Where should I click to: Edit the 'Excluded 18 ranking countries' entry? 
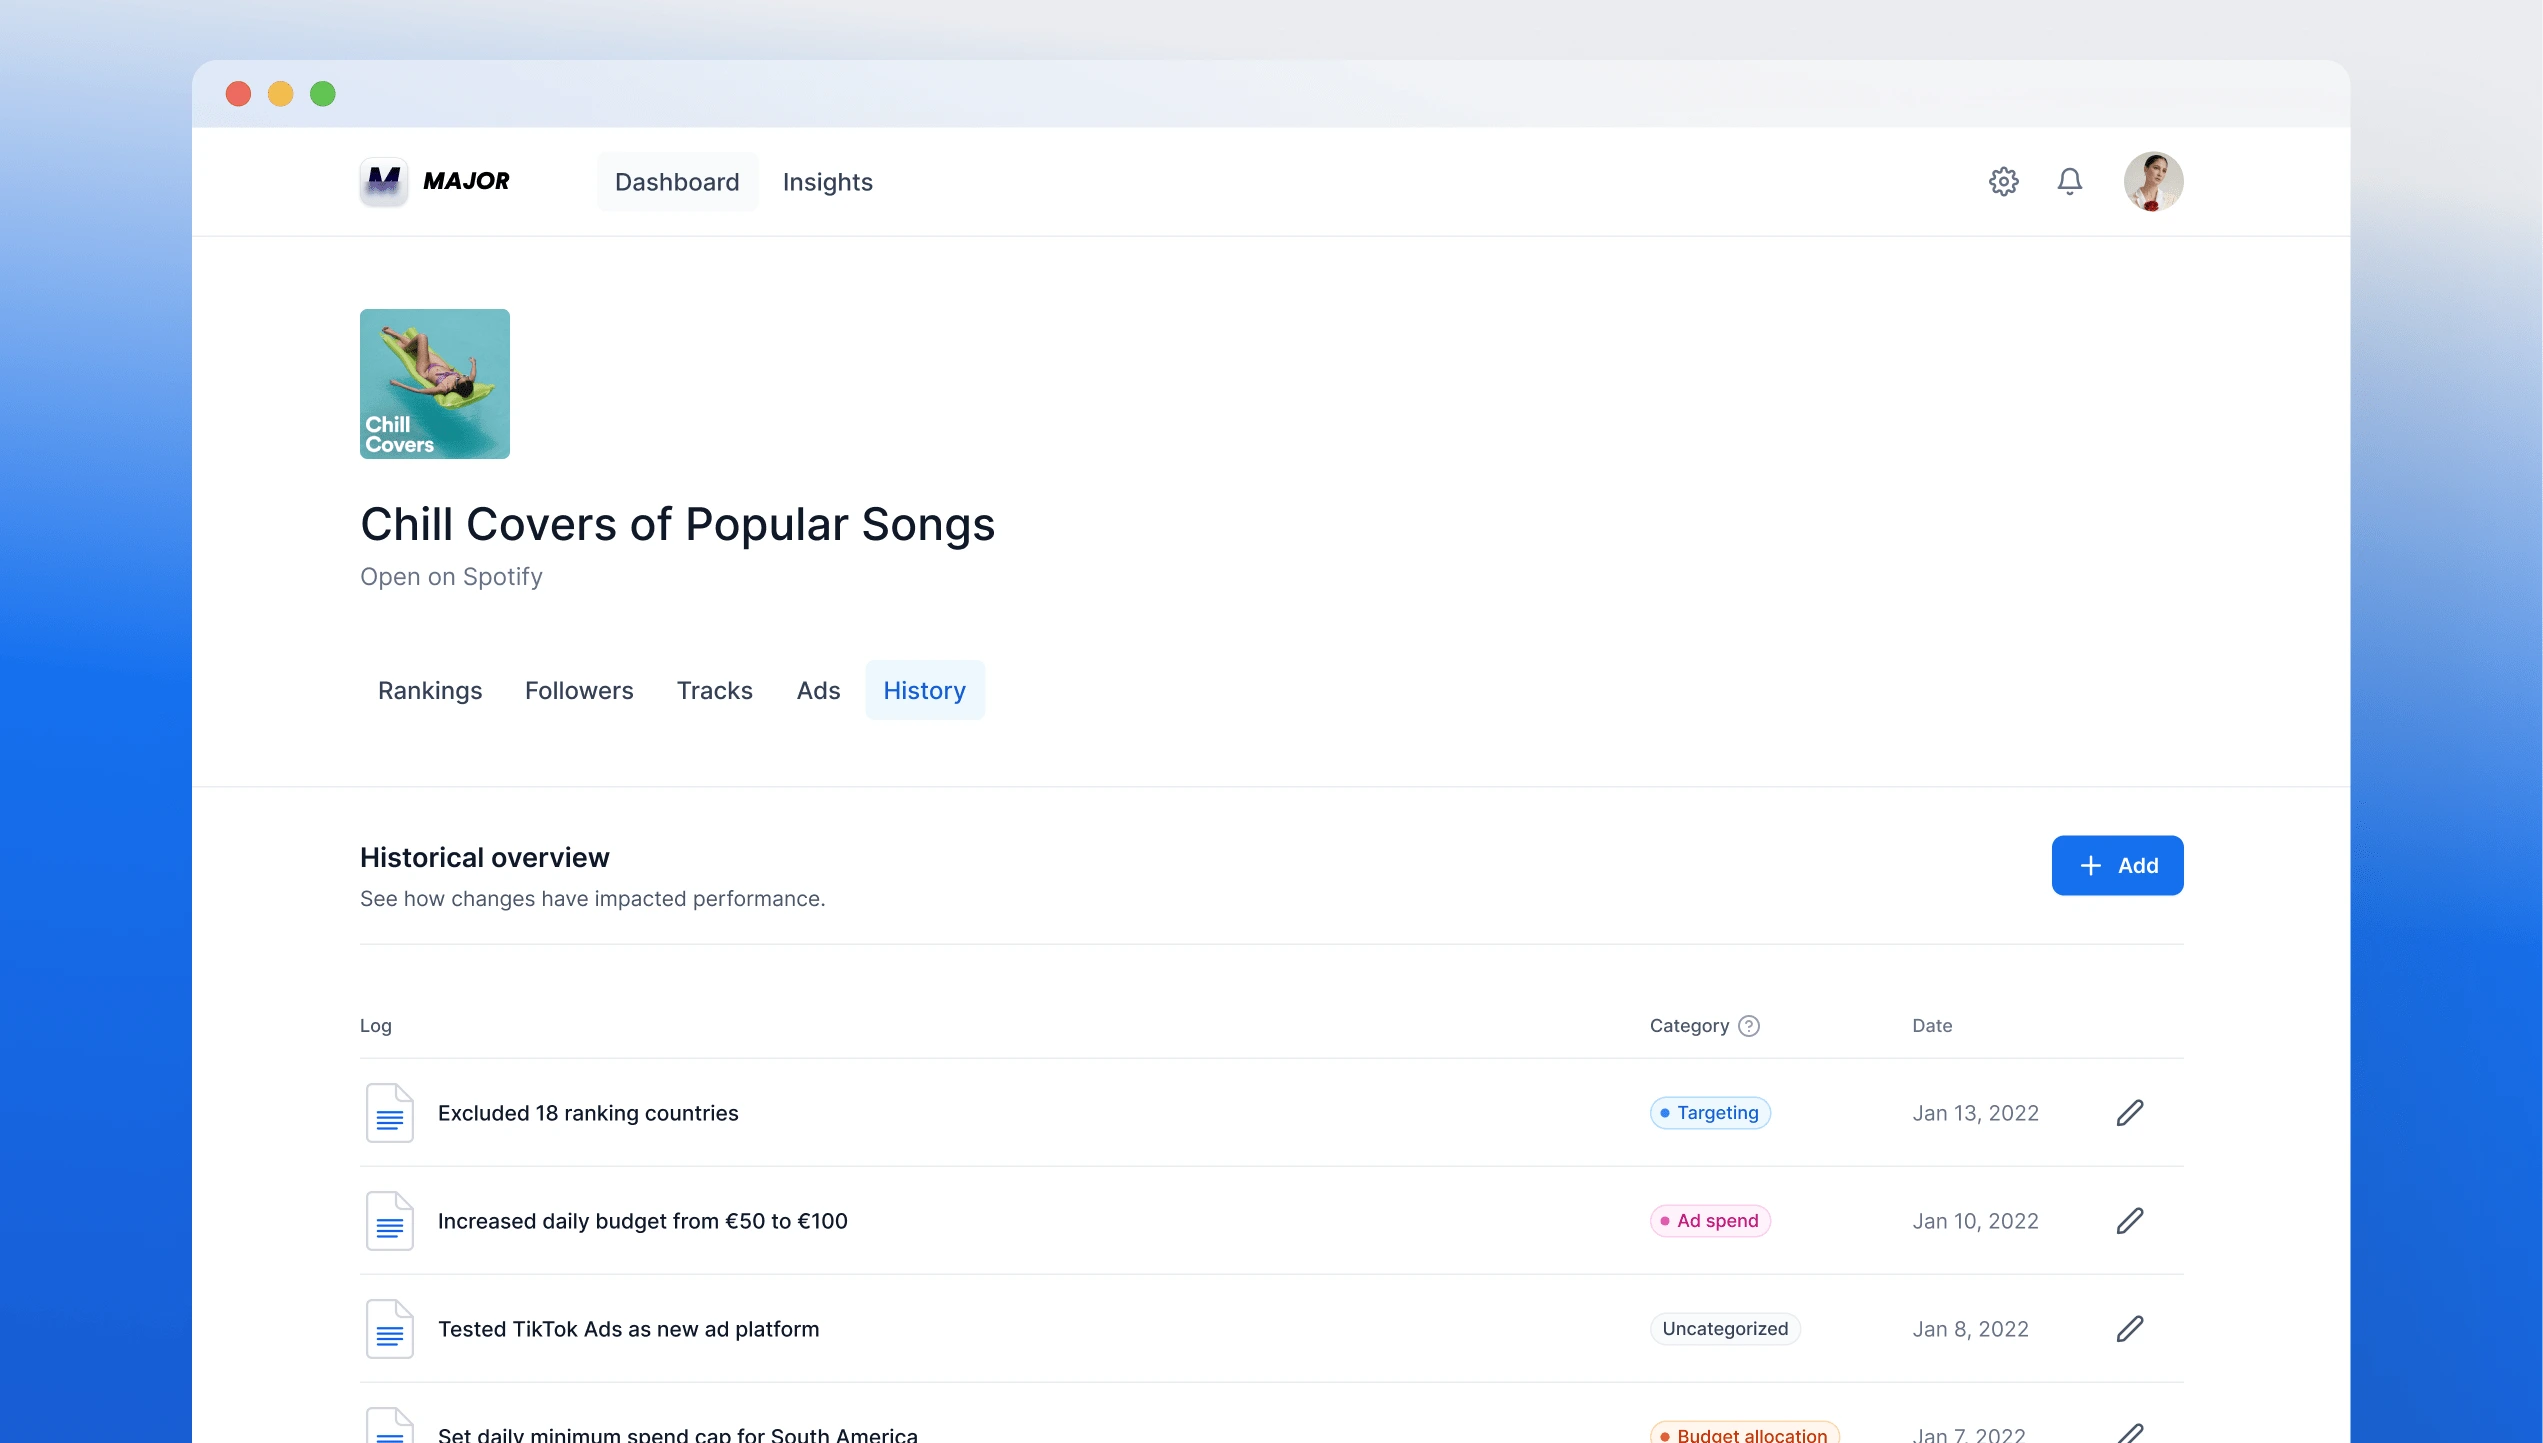2130,1112
